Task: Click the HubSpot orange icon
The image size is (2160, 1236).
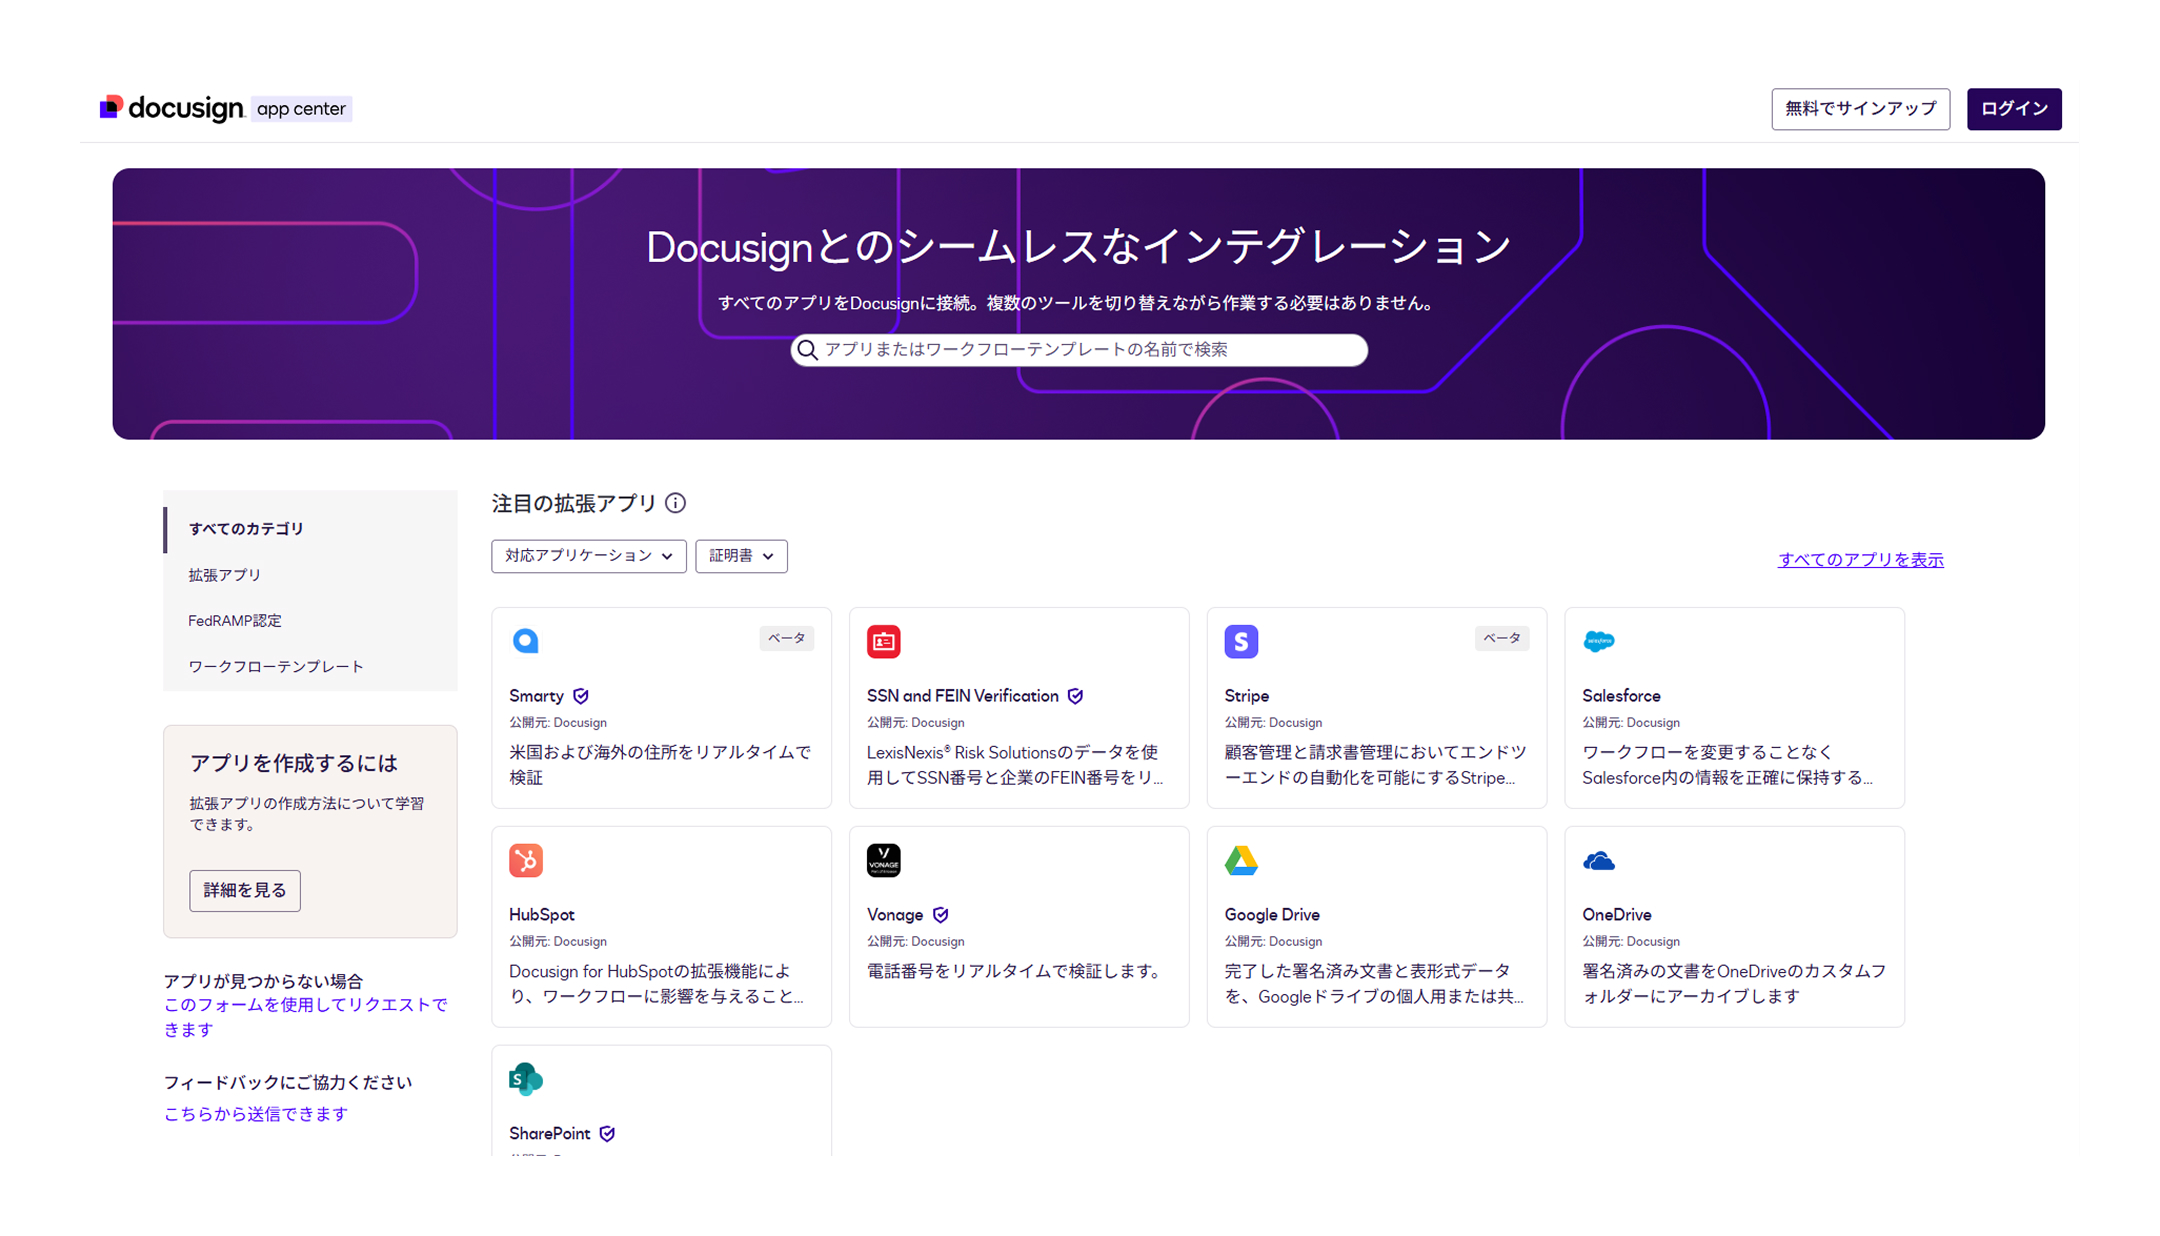Action: (x=525, y=860)
